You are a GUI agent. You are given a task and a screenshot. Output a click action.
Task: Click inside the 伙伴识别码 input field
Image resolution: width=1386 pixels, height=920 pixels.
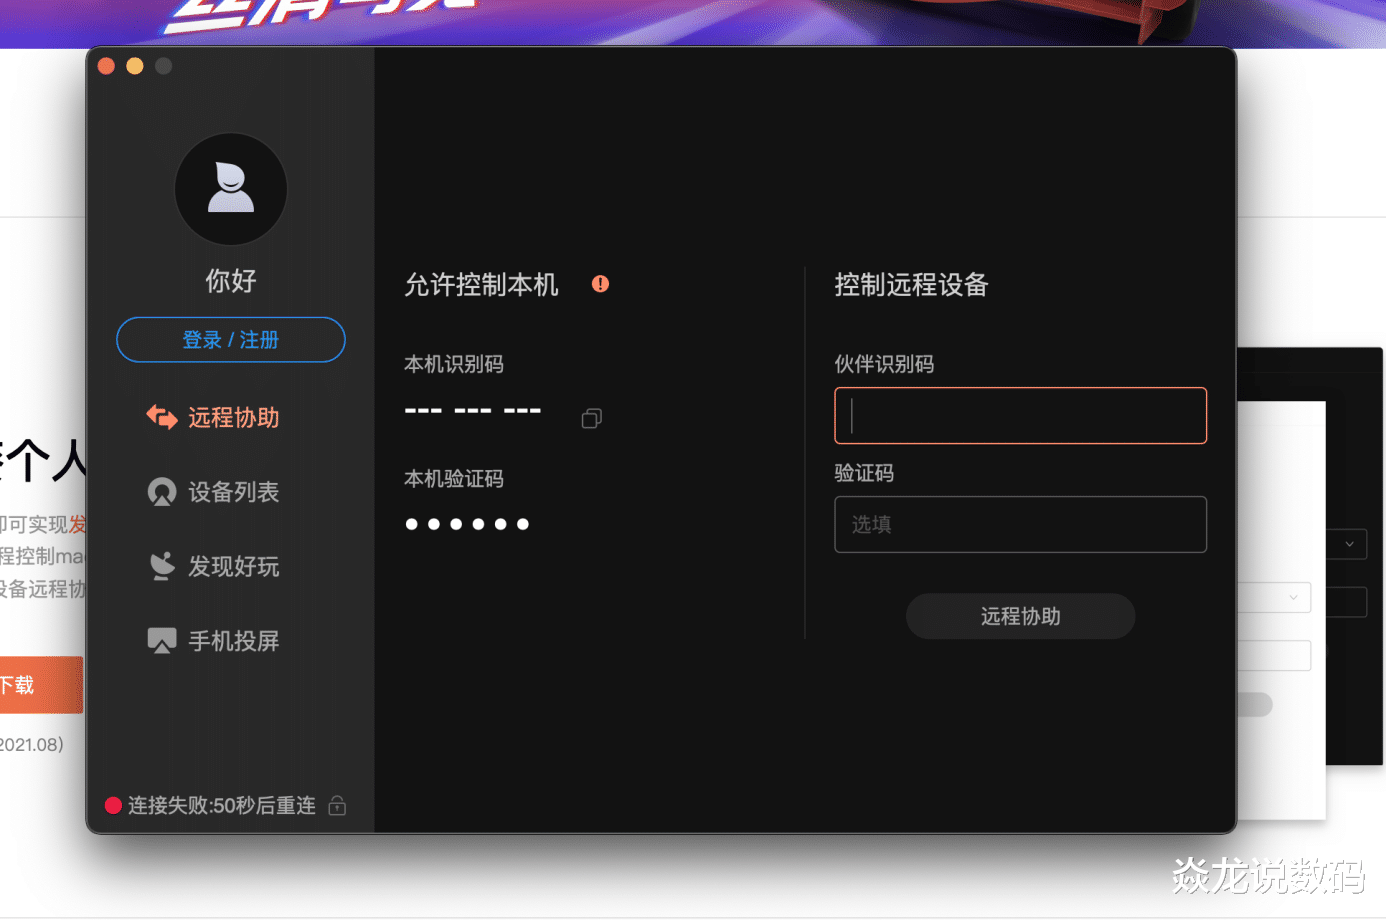pyautogui.click(x=1020, y=415)
